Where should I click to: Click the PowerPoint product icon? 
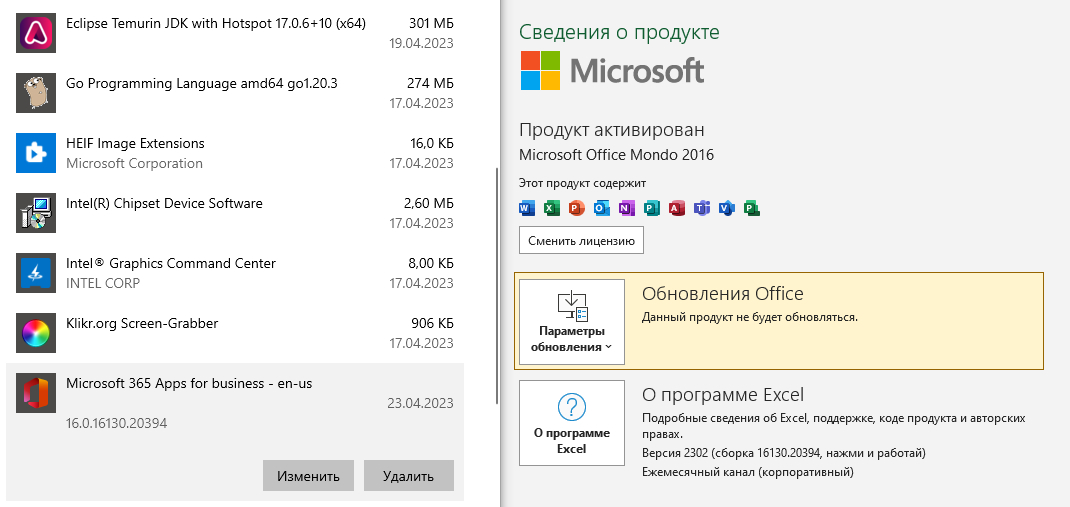pos(577,208)
